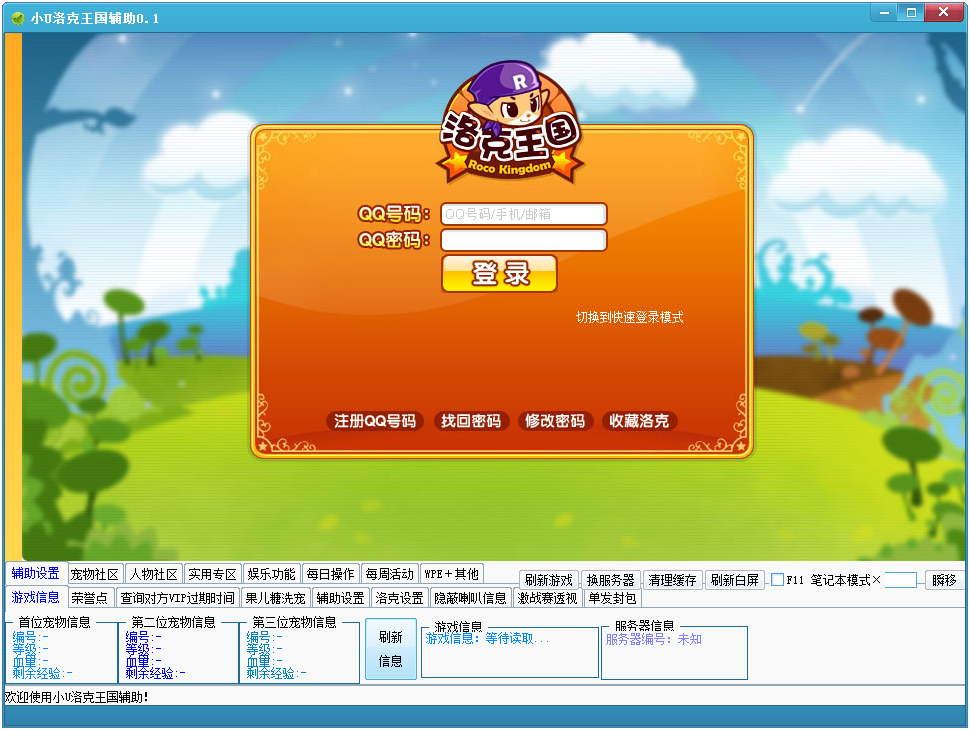Click the yellow 登录 login button
The width and height of the screenshot is (970, 731).
pos(499,273)
